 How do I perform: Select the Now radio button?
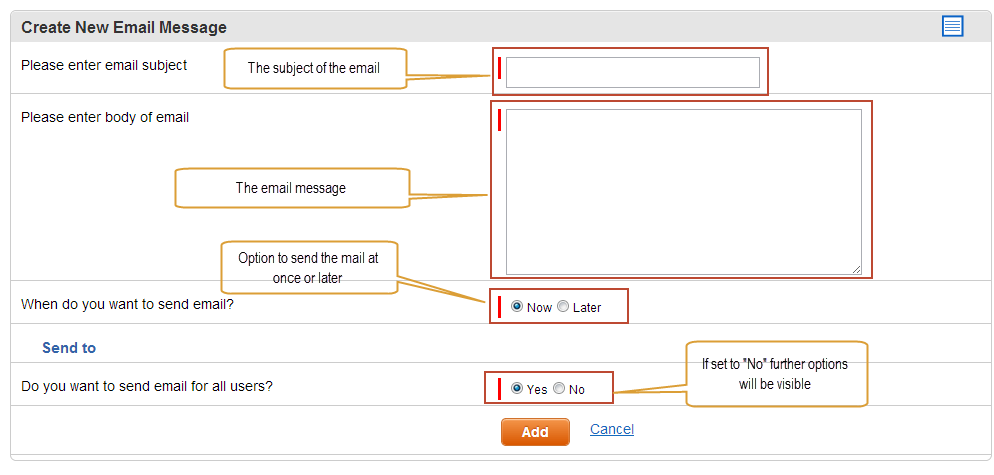(x=517, y=306)
